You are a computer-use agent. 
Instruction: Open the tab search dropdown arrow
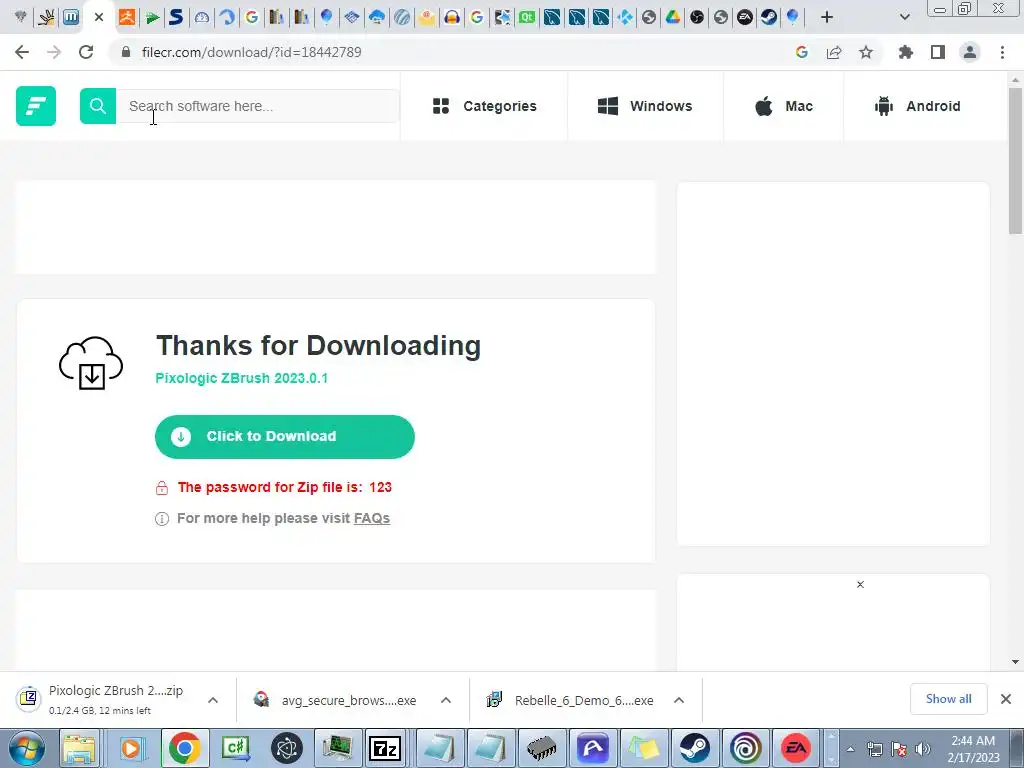point(904,18)
